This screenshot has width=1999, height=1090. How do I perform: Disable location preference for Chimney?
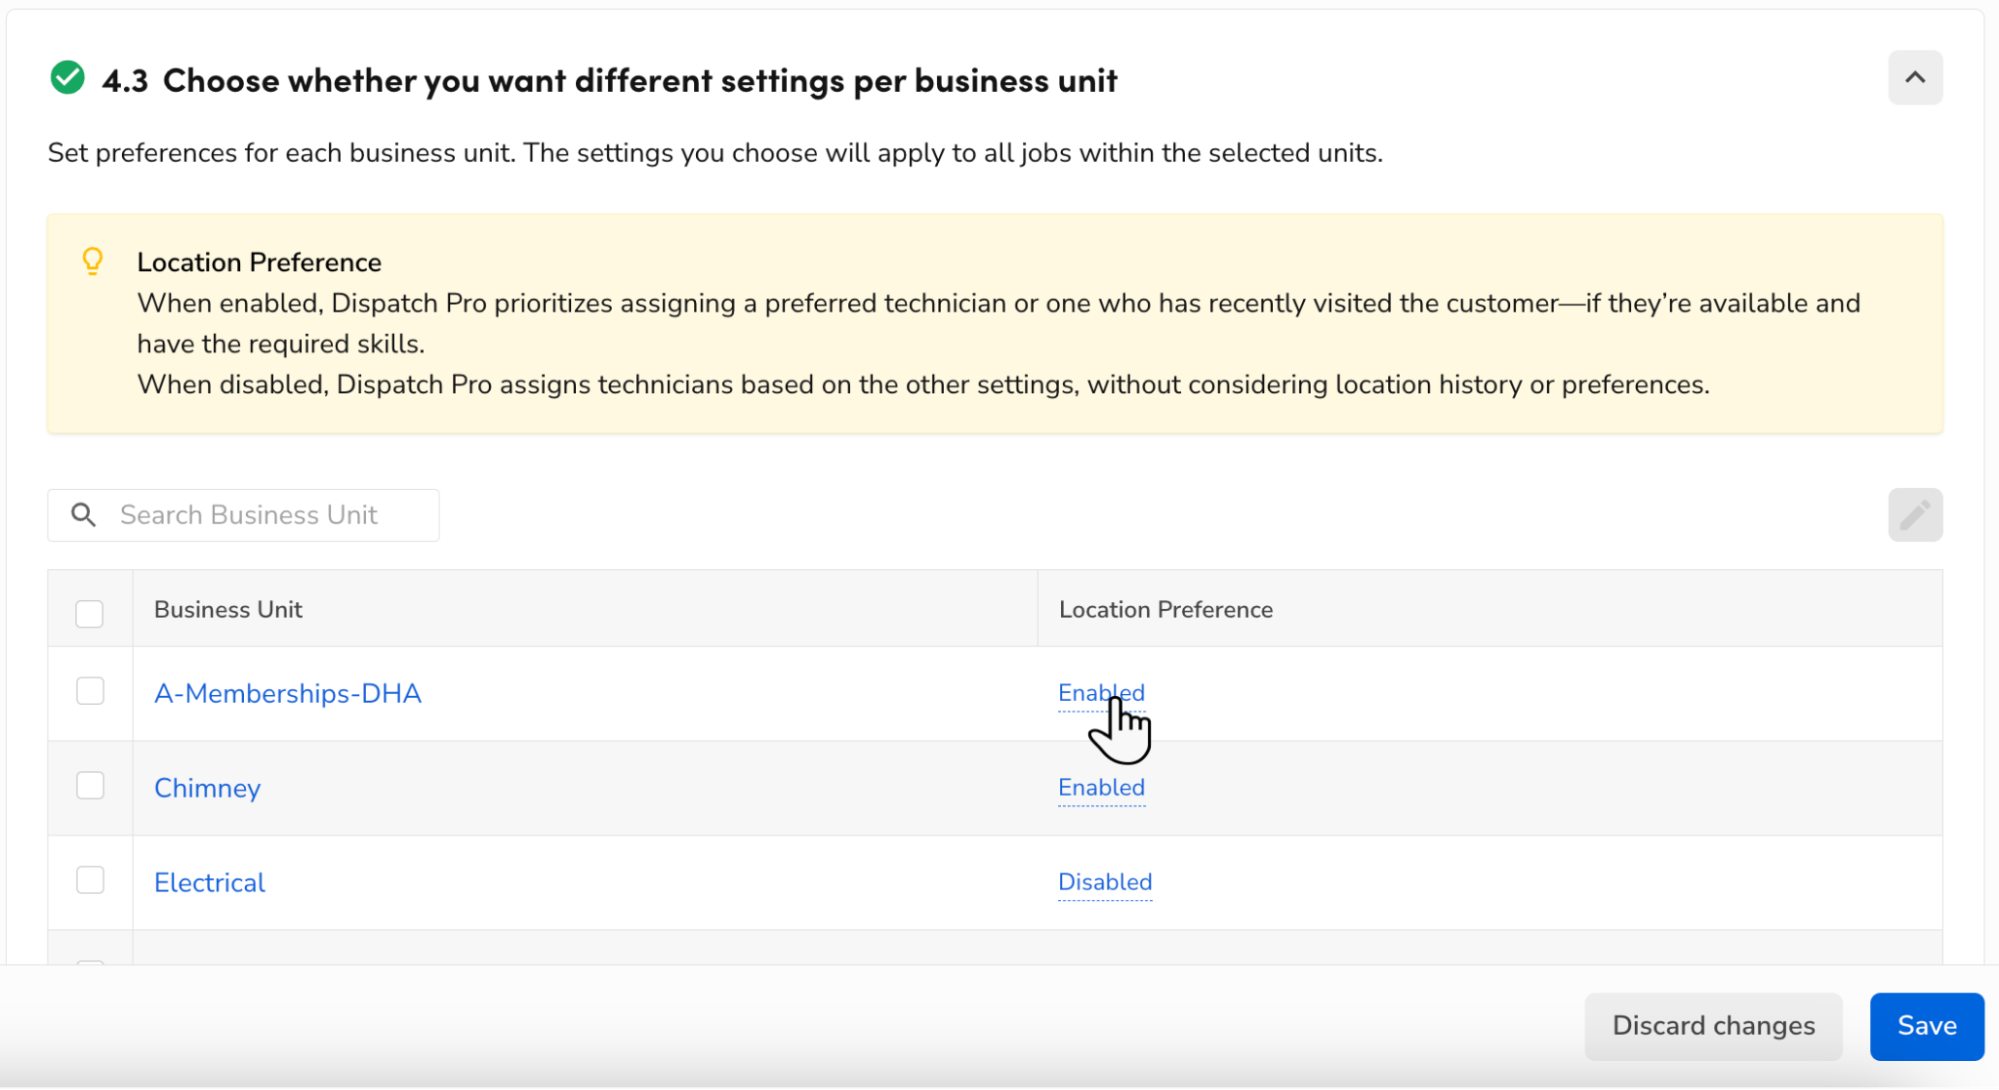pyautogui.click(x=1100, y=788)
